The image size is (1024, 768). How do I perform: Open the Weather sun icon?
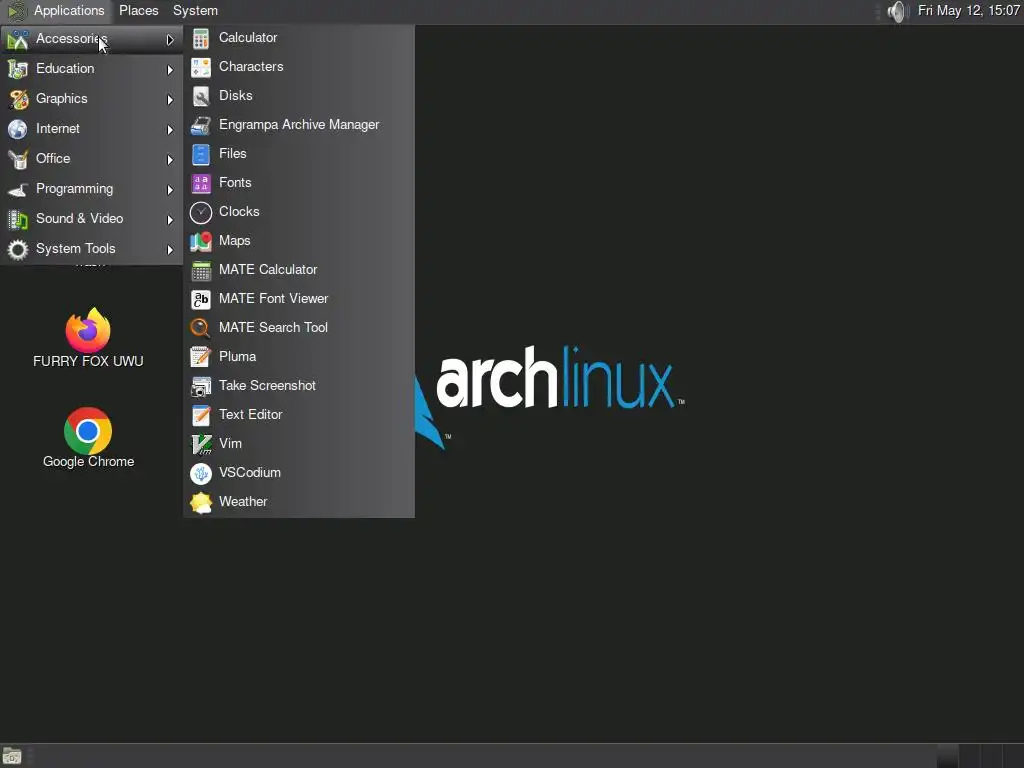click(200, 502)
